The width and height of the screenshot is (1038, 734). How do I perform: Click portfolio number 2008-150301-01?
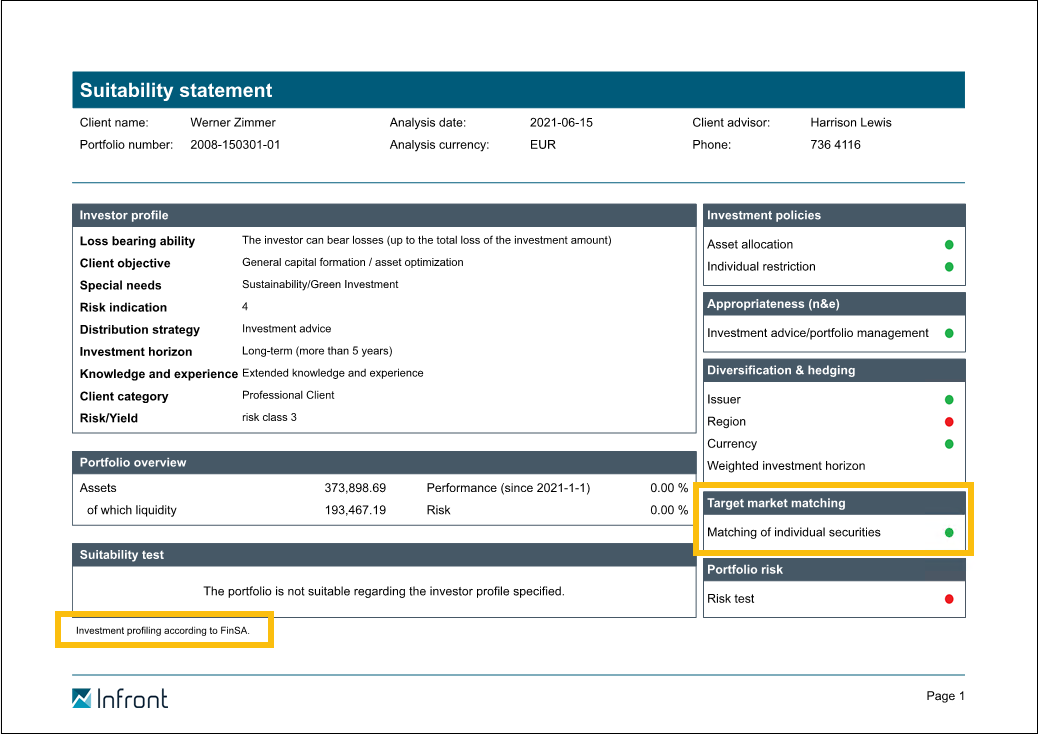point(235,145)
